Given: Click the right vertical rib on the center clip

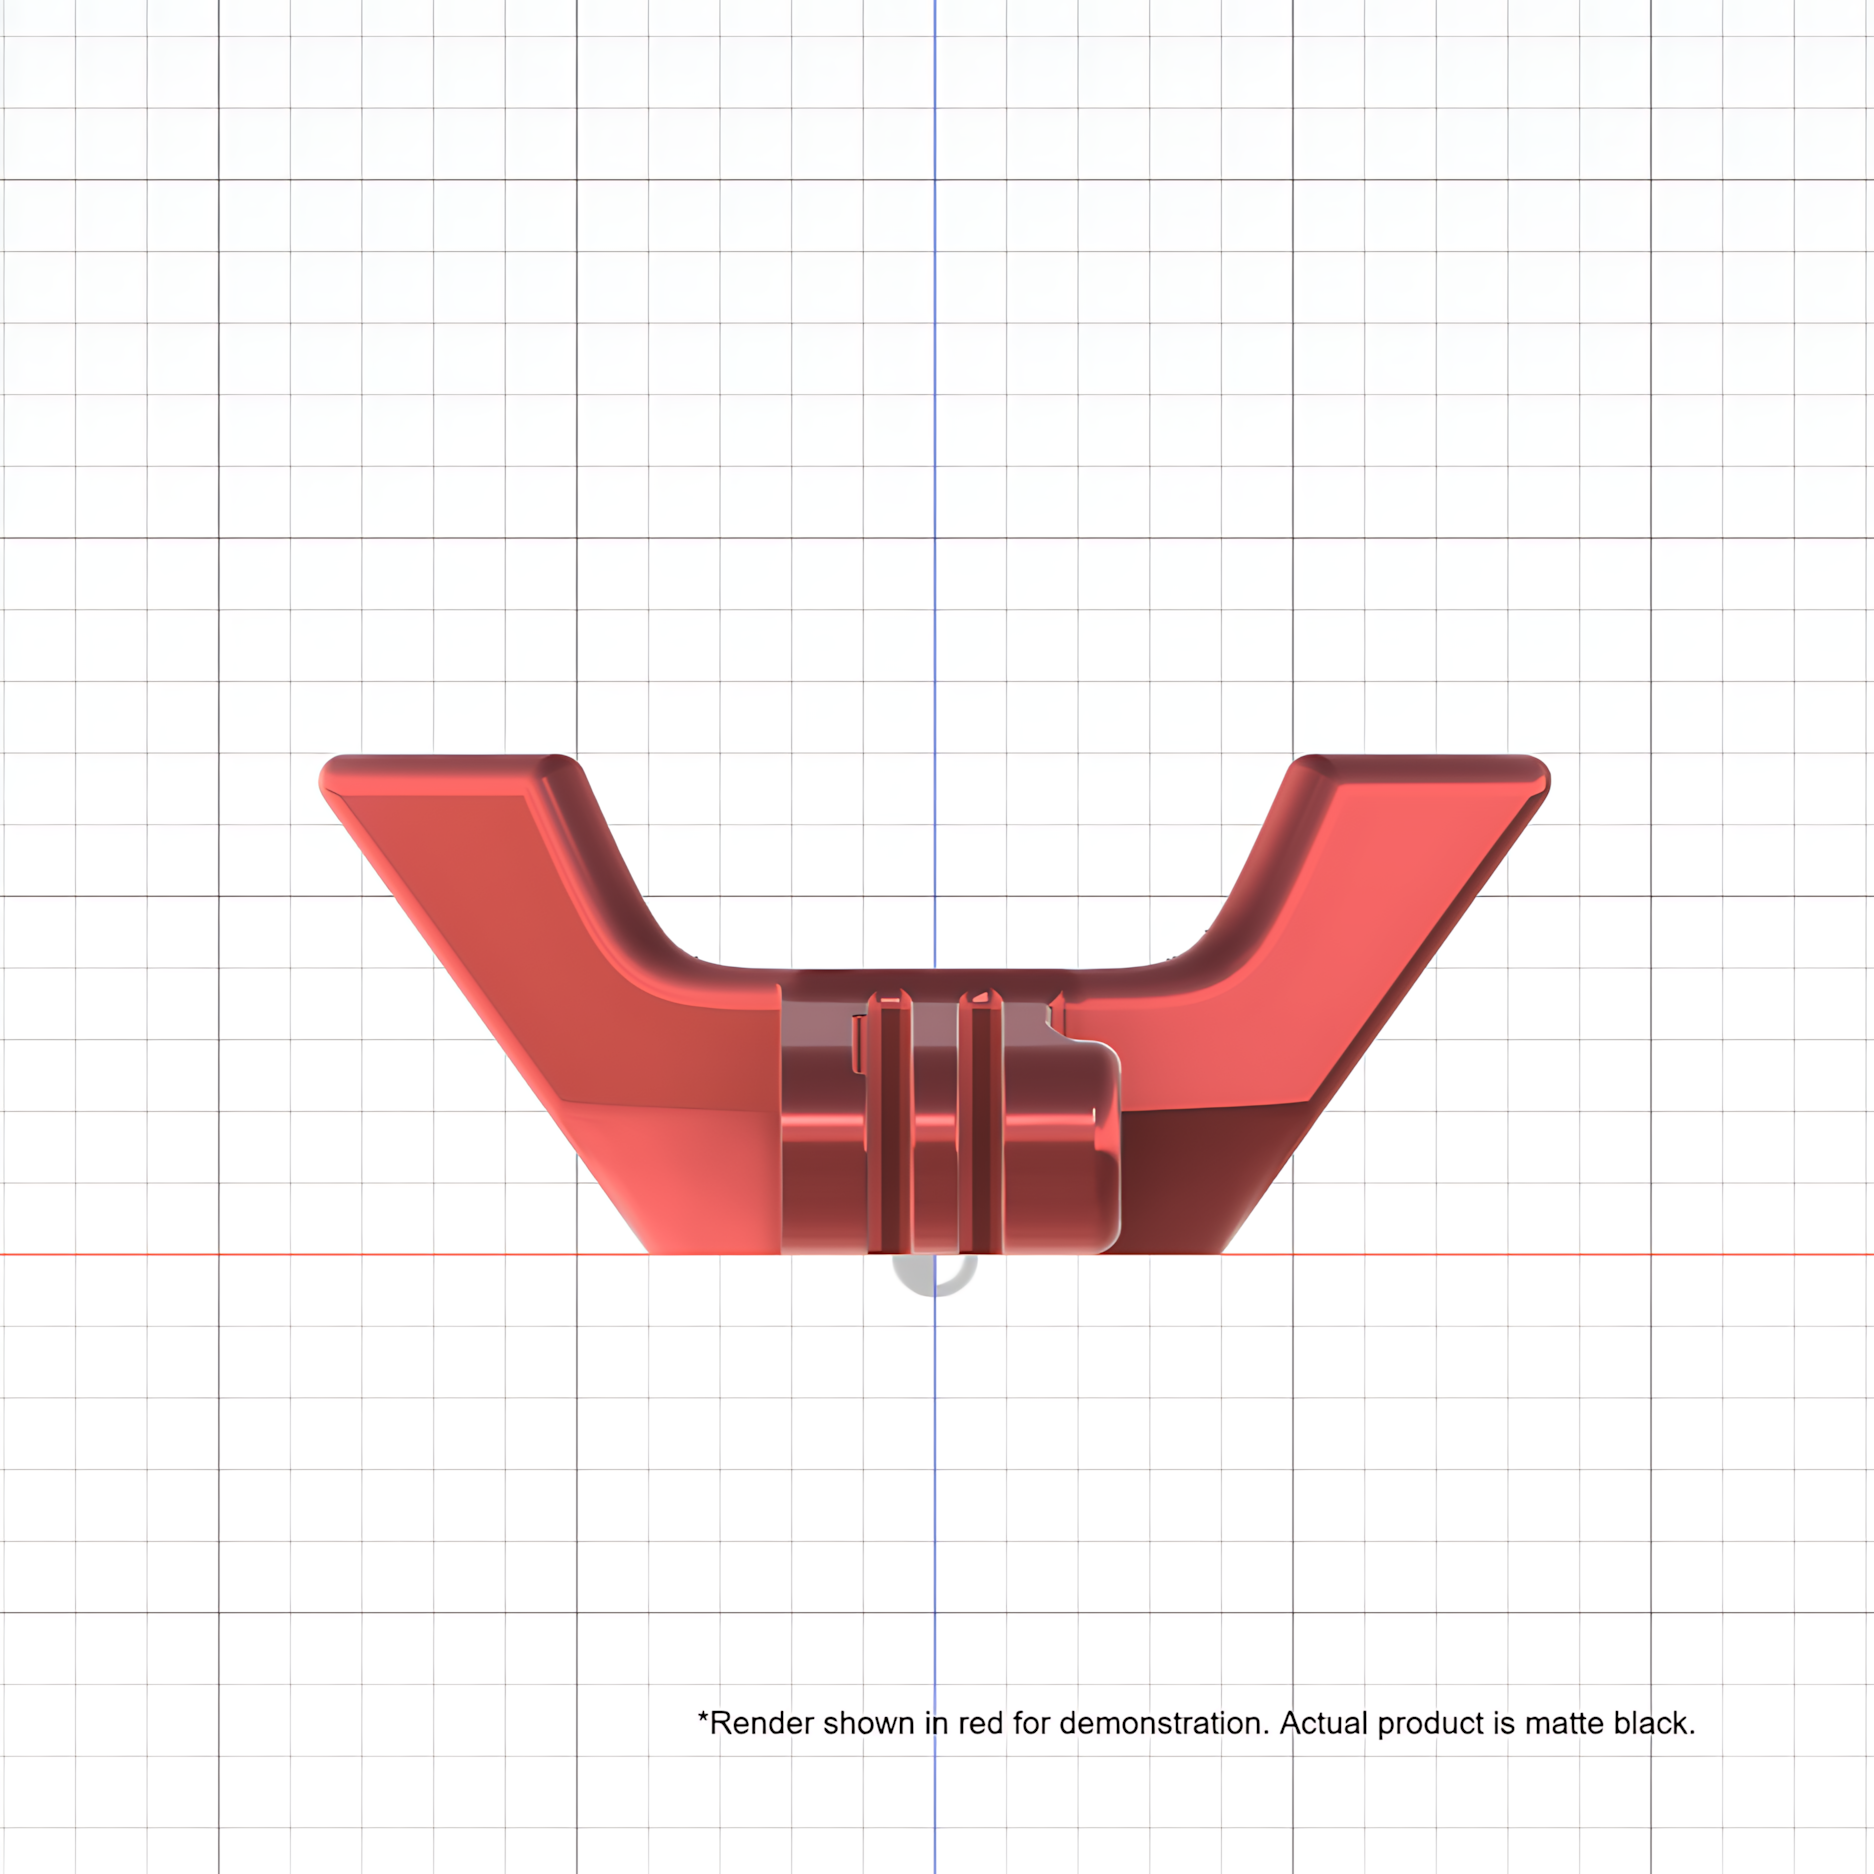Looking at the screenshot, I should 981,1122.
